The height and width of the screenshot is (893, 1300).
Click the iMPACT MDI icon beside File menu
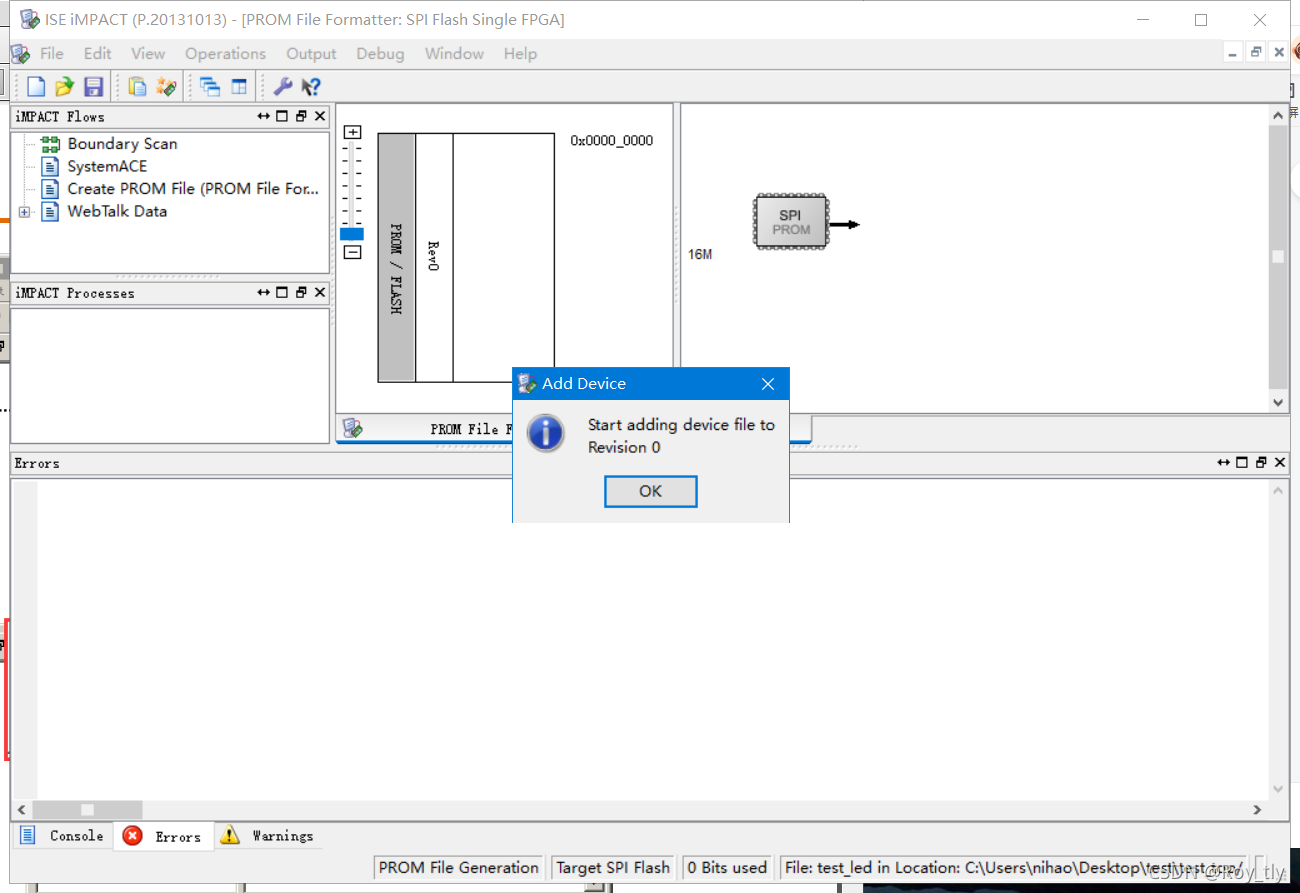20,54
